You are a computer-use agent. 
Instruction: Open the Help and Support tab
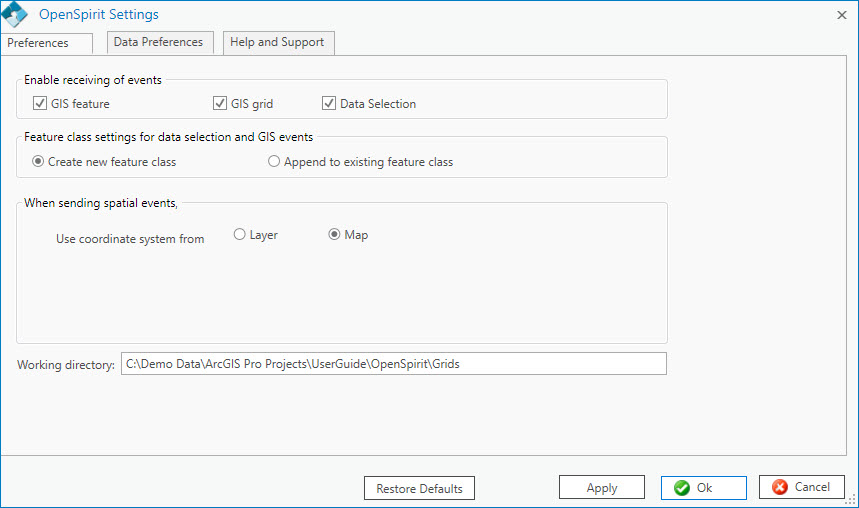coord(278,43)
